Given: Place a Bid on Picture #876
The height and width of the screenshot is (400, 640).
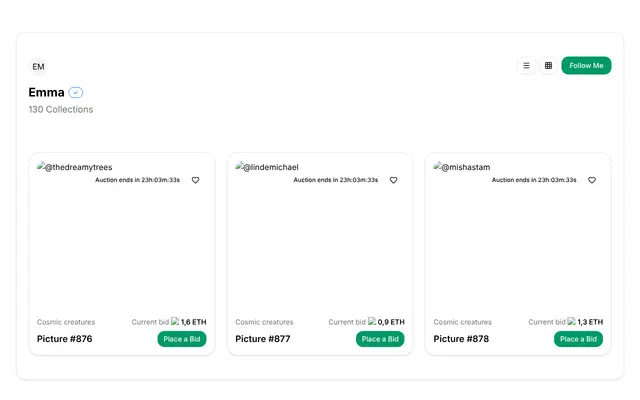Looking at the screenshot, I should coord(182,339).
